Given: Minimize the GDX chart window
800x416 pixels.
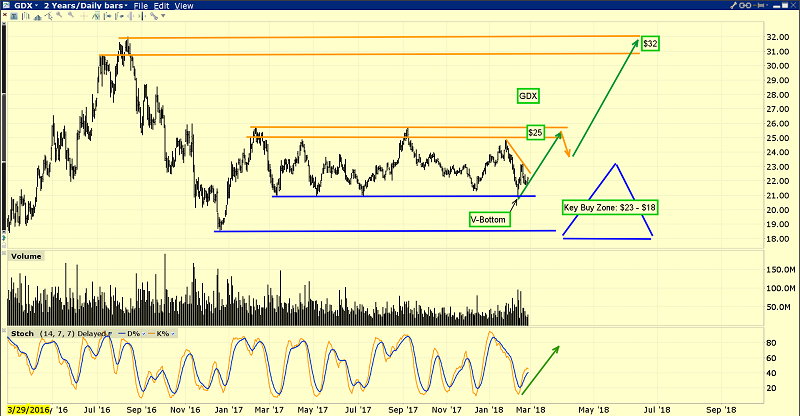Looking at the screenshot, I should point(776,7).
